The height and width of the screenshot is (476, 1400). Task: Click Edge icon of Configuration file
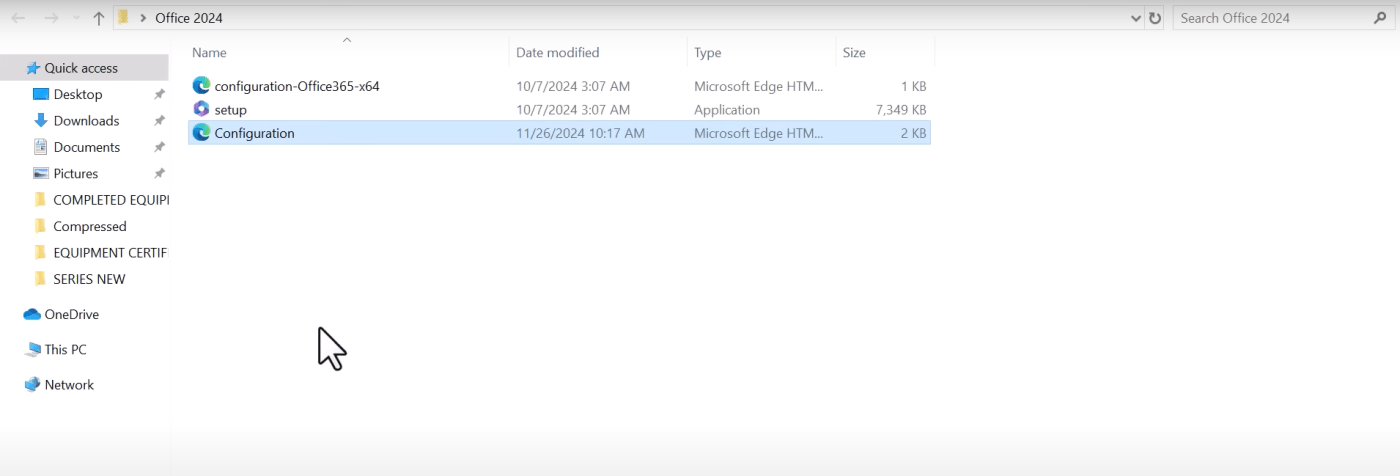click(x=201, y=132)
